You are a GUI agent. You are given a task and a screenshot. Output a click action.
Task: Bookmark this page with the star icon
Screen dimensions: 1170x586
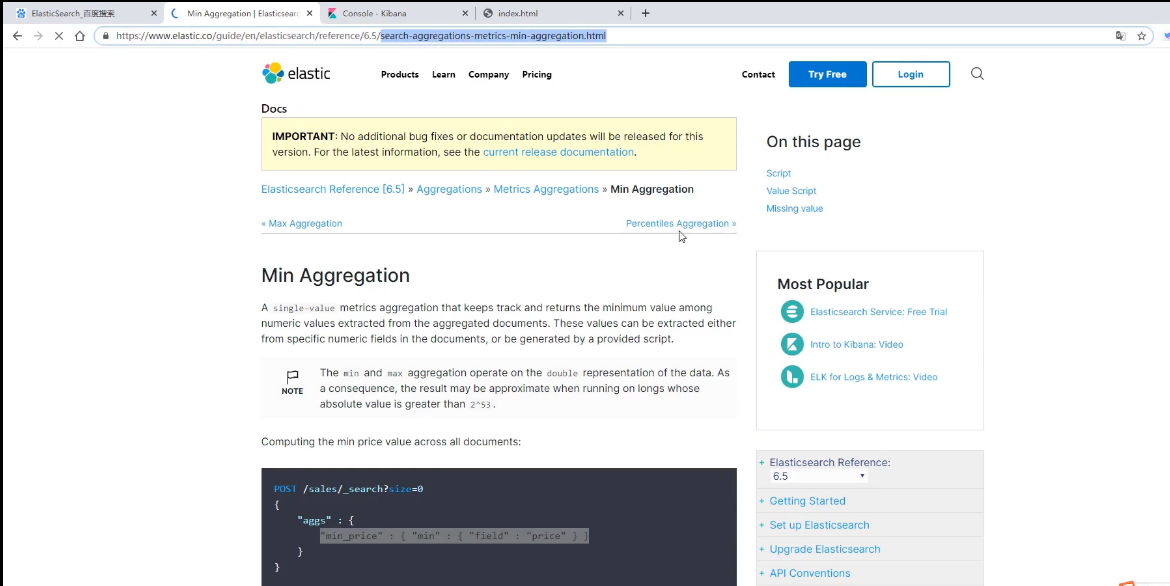point(1141,36)
